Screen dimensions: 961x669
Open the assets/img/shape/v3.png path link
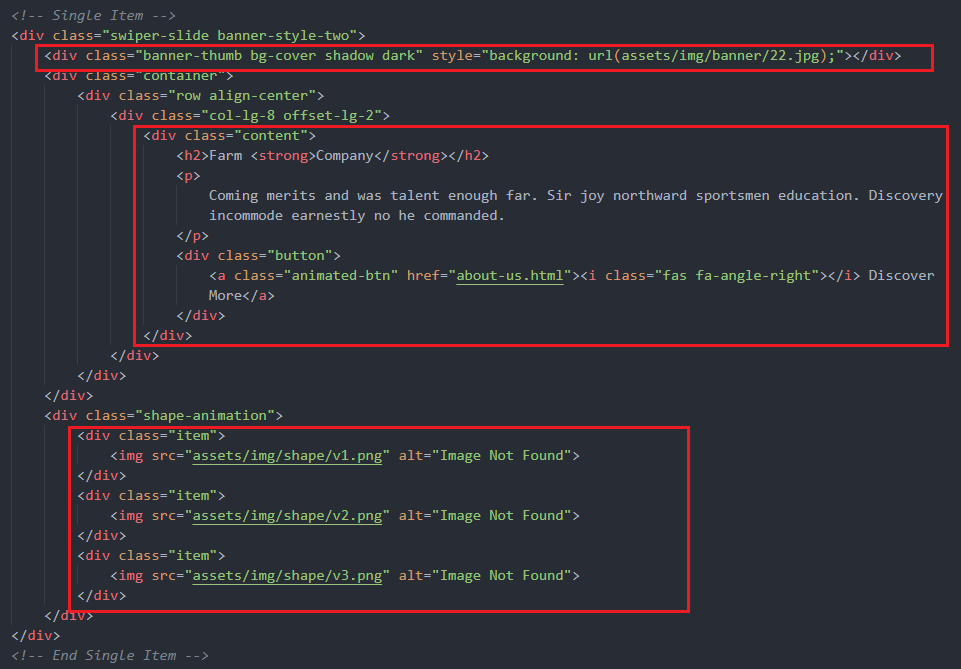[287, 575]
